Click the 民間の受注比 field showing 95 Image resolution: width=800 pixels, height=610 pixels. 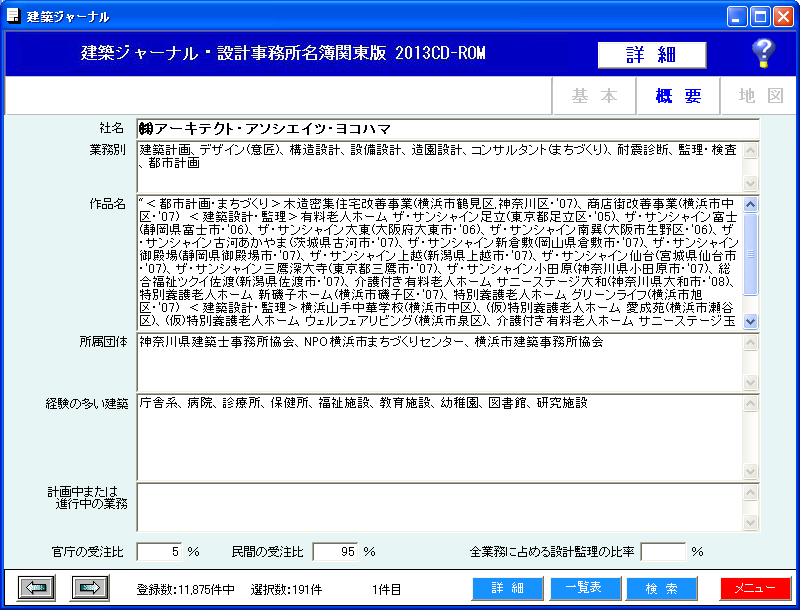(x=335, y=551)
